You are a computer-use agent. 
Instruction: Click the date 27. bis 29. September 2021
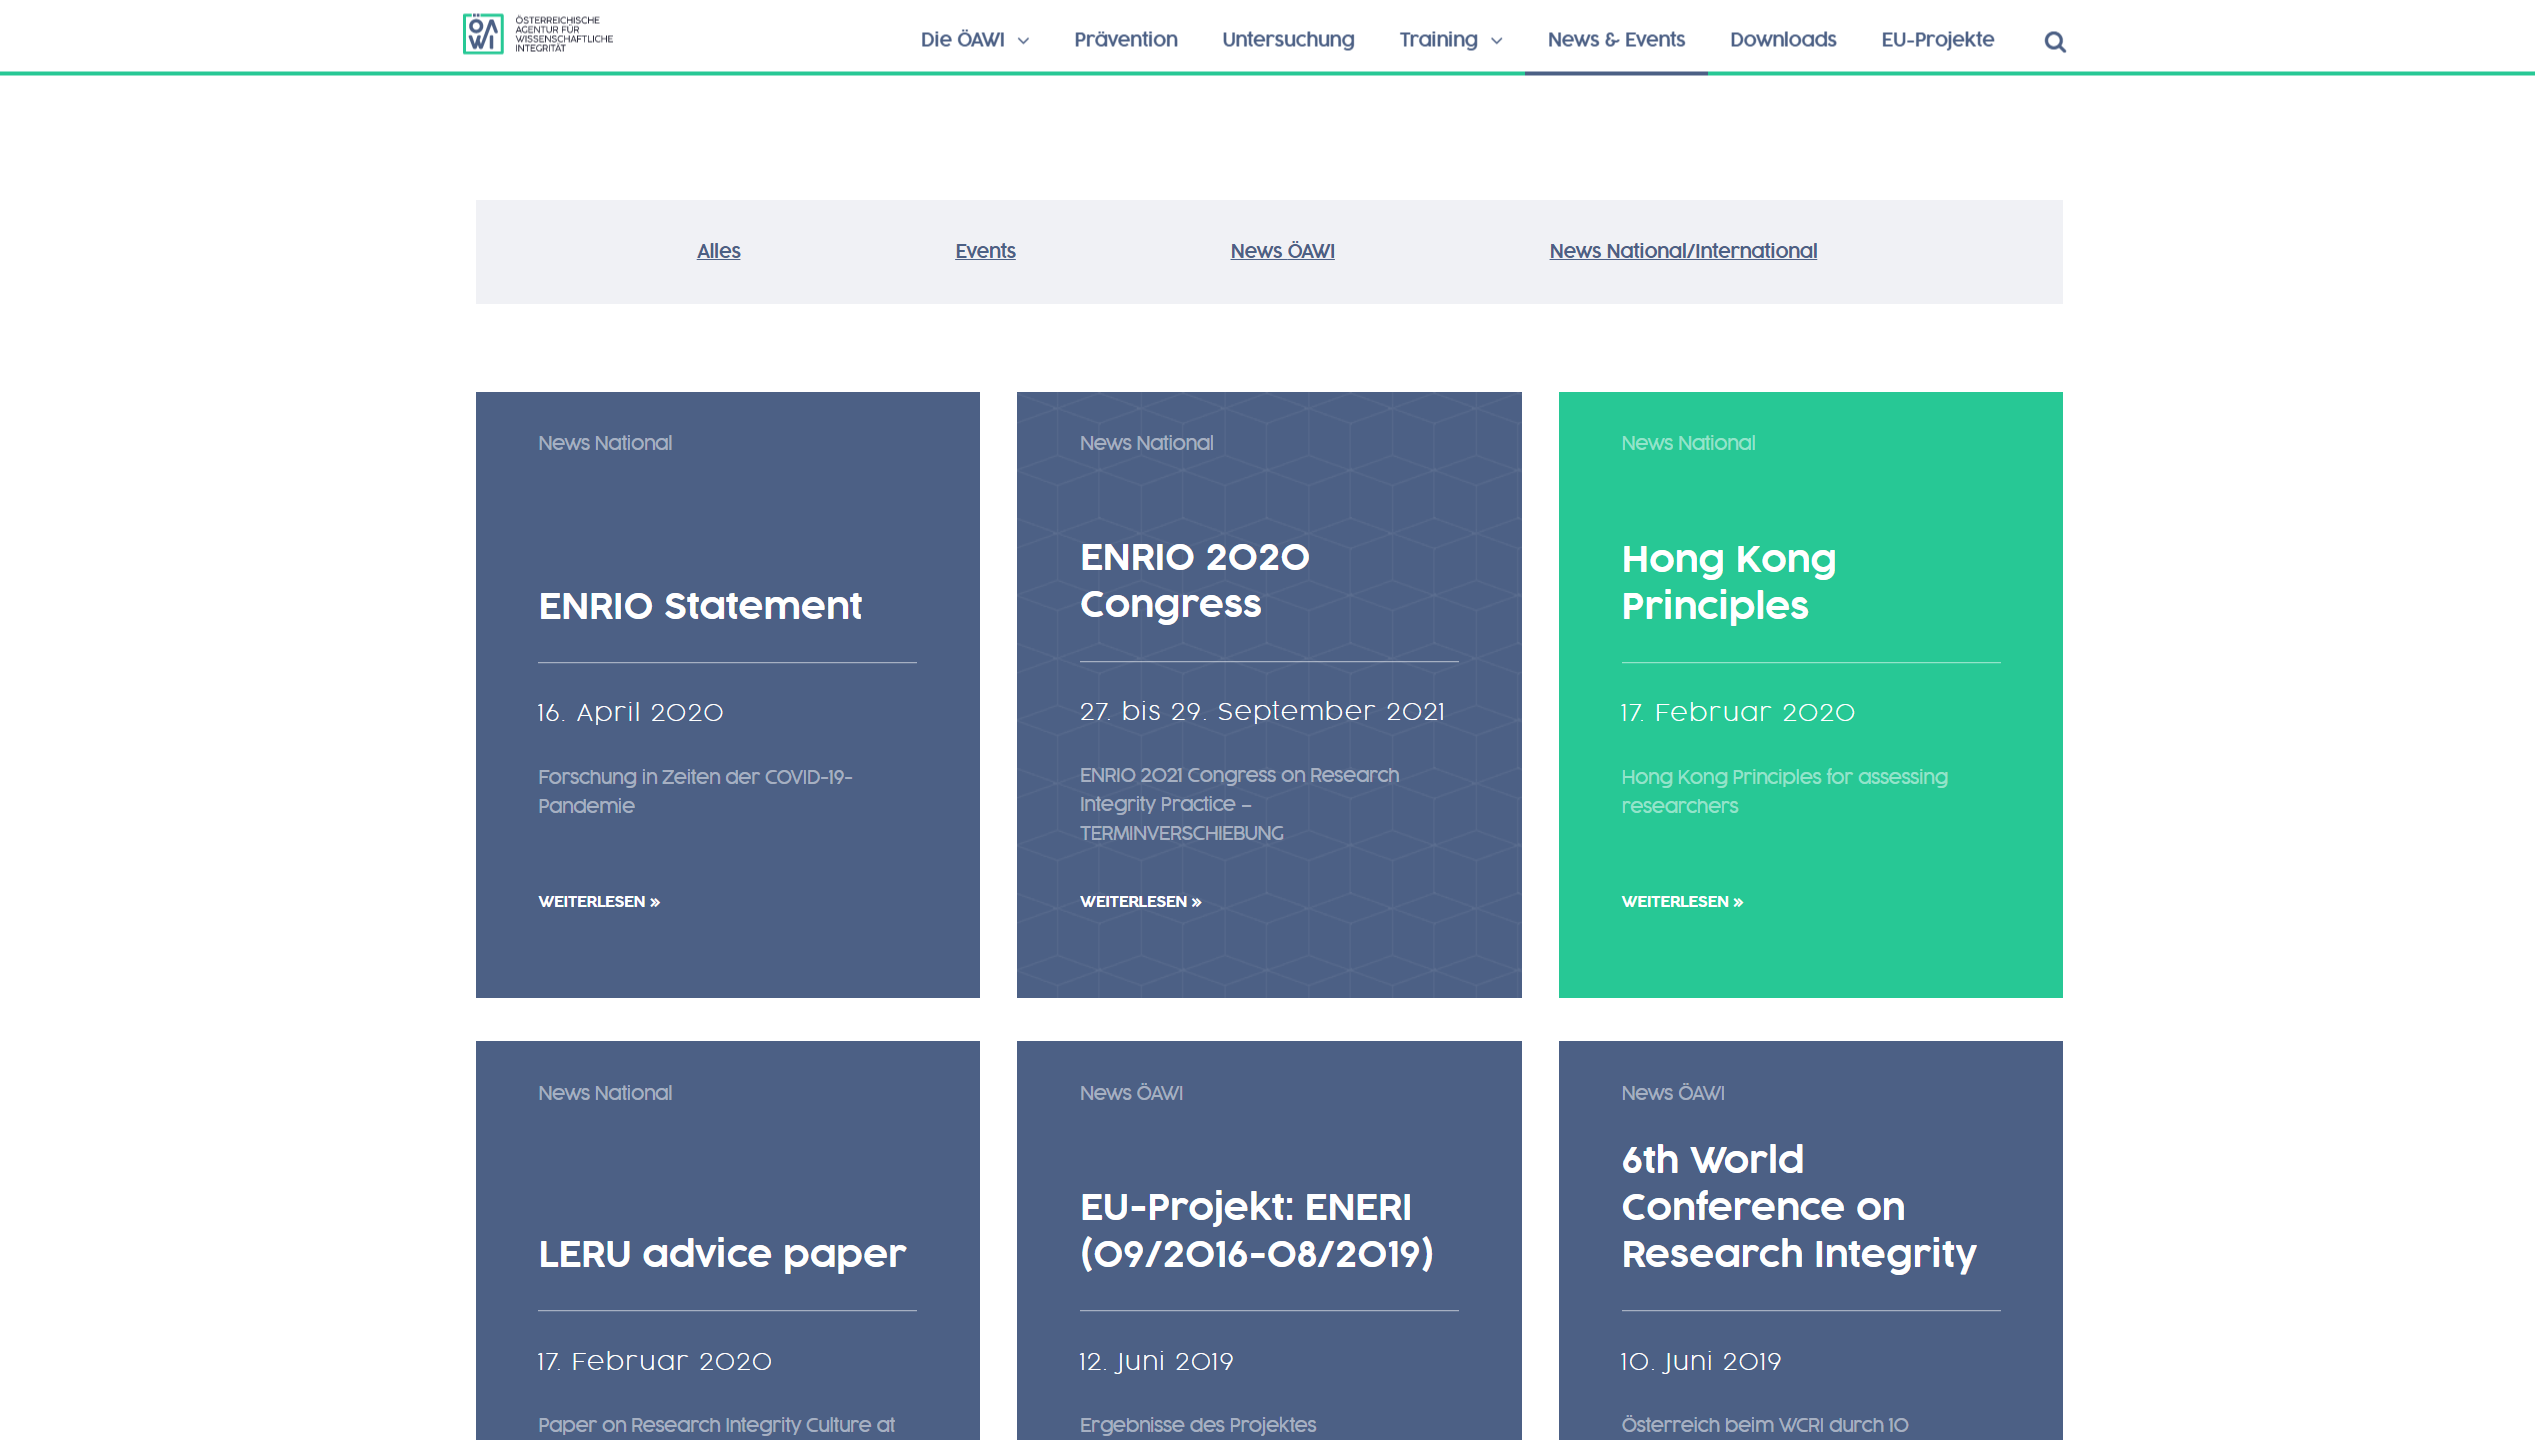(x=1262, y=711)
